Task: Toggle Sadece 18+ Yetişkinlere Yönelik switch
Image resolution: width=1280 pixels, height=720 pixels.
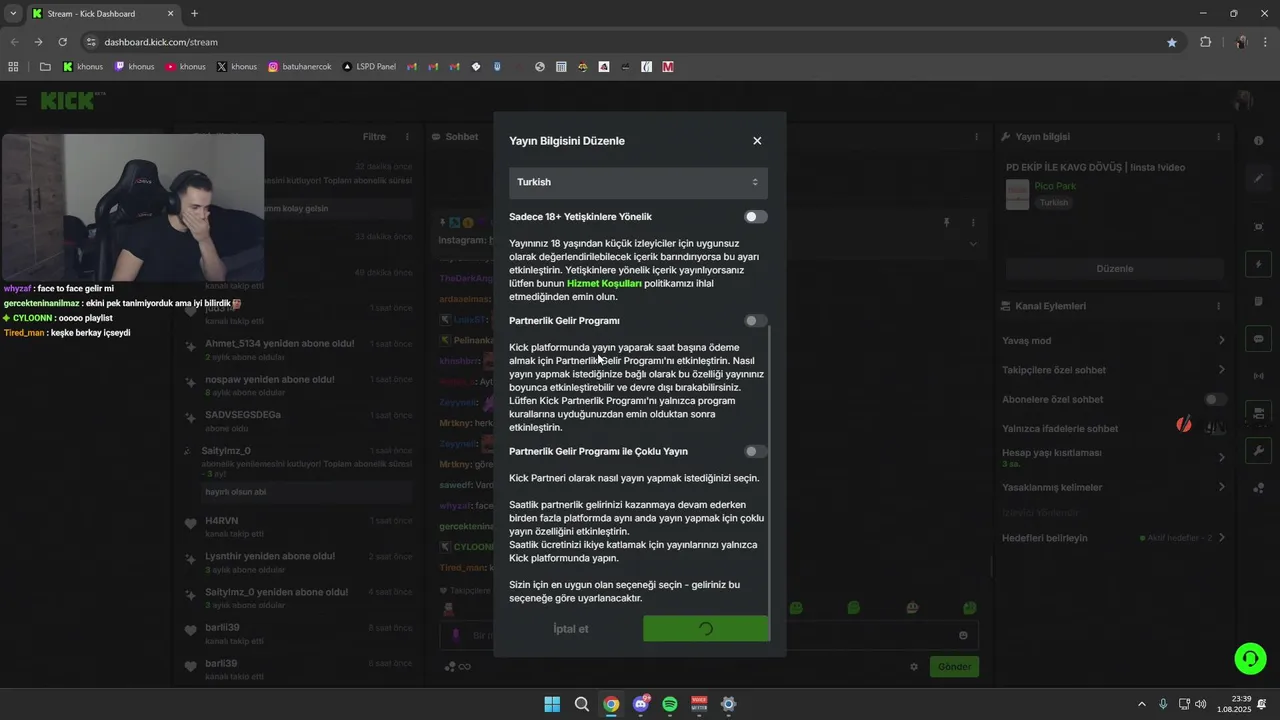Action: click(x=756, y=217)
